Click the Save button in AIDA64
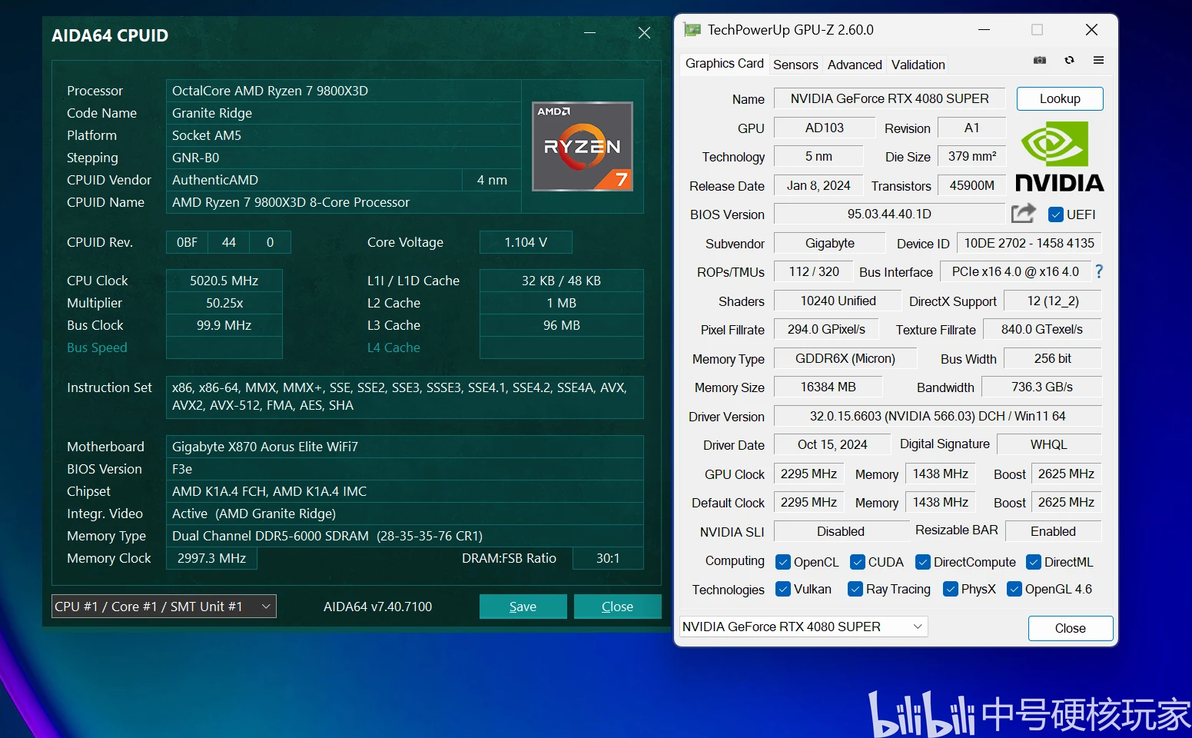Image resolution: width=1192 pixels, height=738 pixels. point(523,607)
